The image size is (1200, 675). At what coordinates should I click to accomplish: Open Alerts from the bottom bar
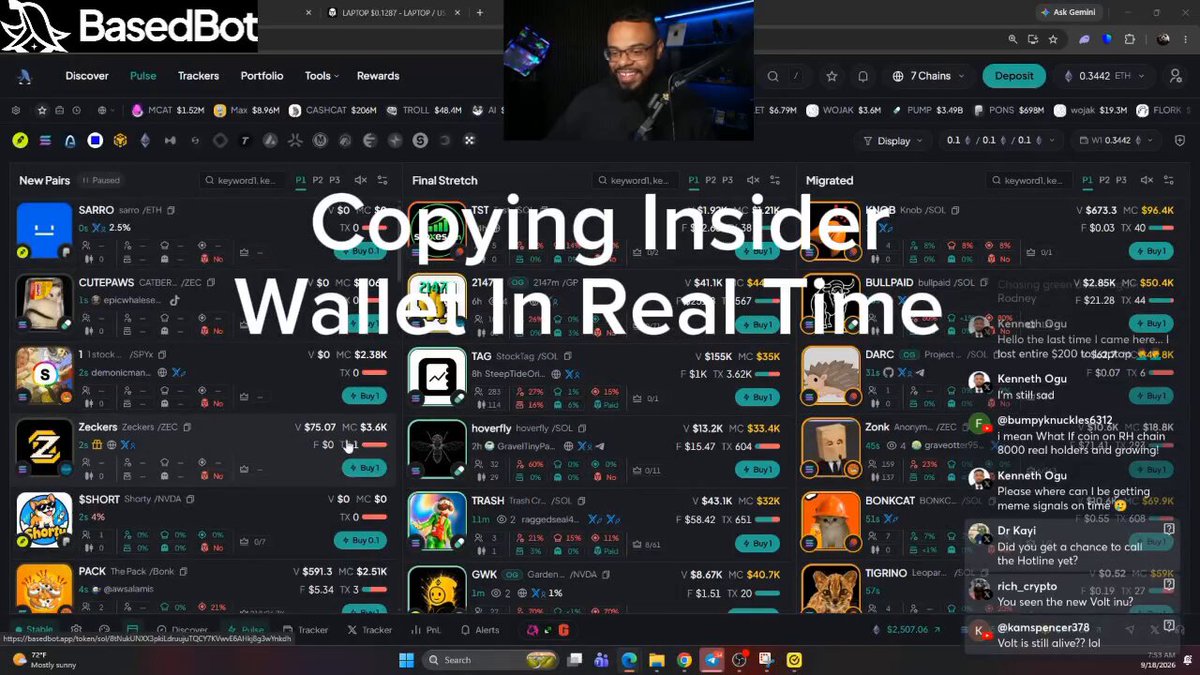pos(480,630)
